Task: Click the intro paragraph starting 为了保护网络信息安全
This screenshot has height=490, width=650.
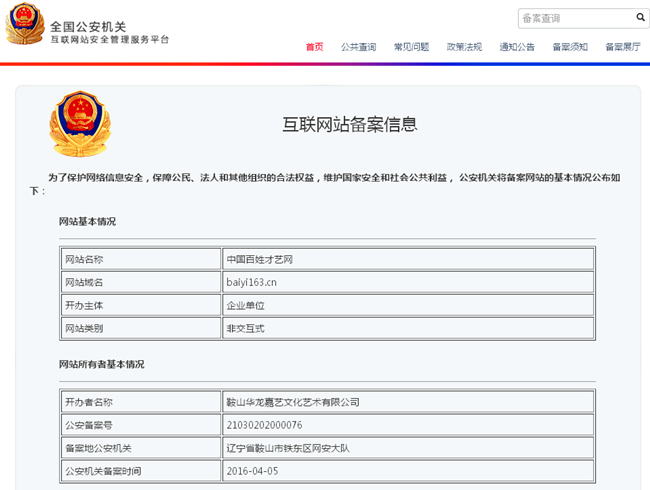Action: (325, 184)
